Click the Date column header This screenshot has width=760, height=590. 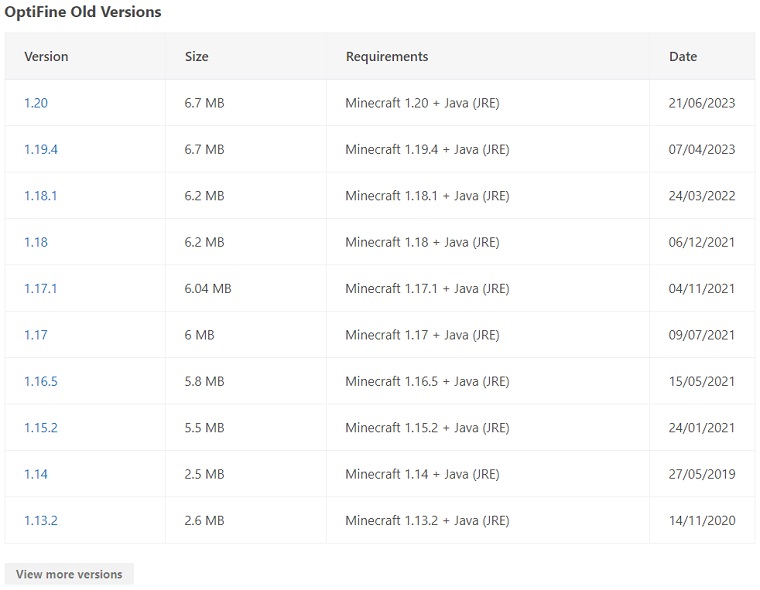click(x=683, y=57)
